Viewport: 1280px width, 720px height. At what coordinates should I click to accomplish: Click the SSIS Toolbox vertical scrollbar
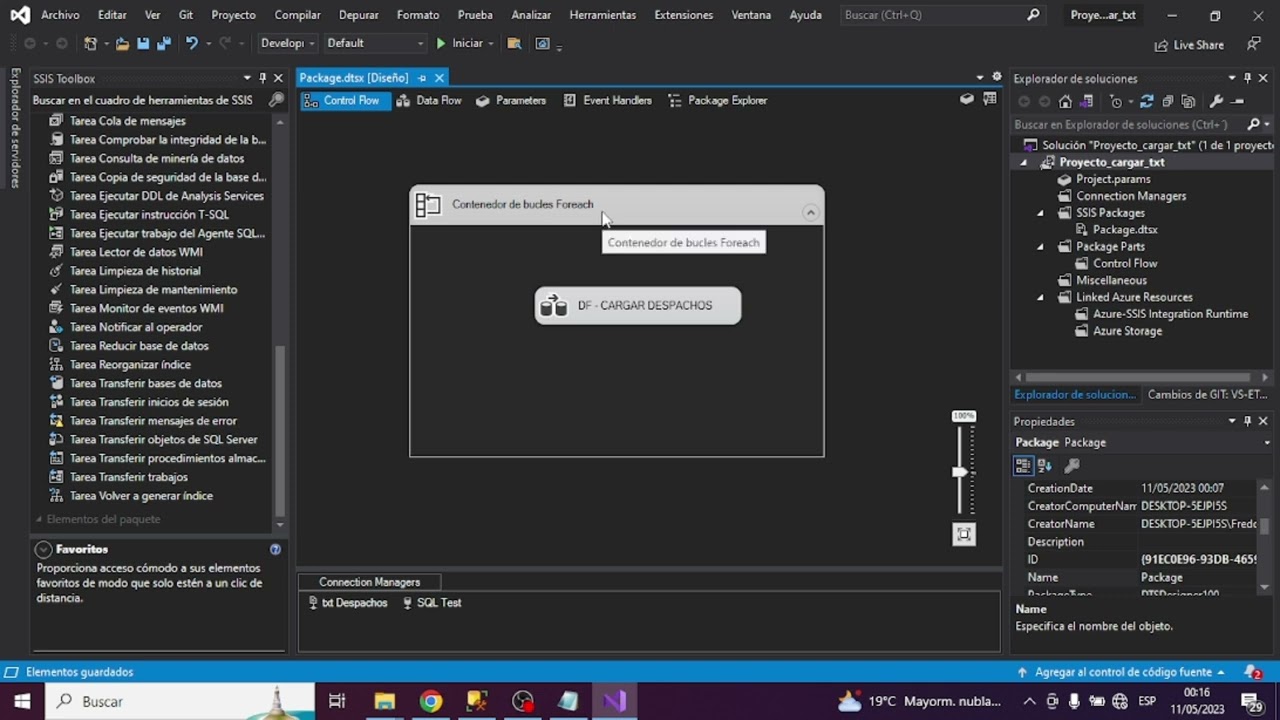tap(280, 430)
